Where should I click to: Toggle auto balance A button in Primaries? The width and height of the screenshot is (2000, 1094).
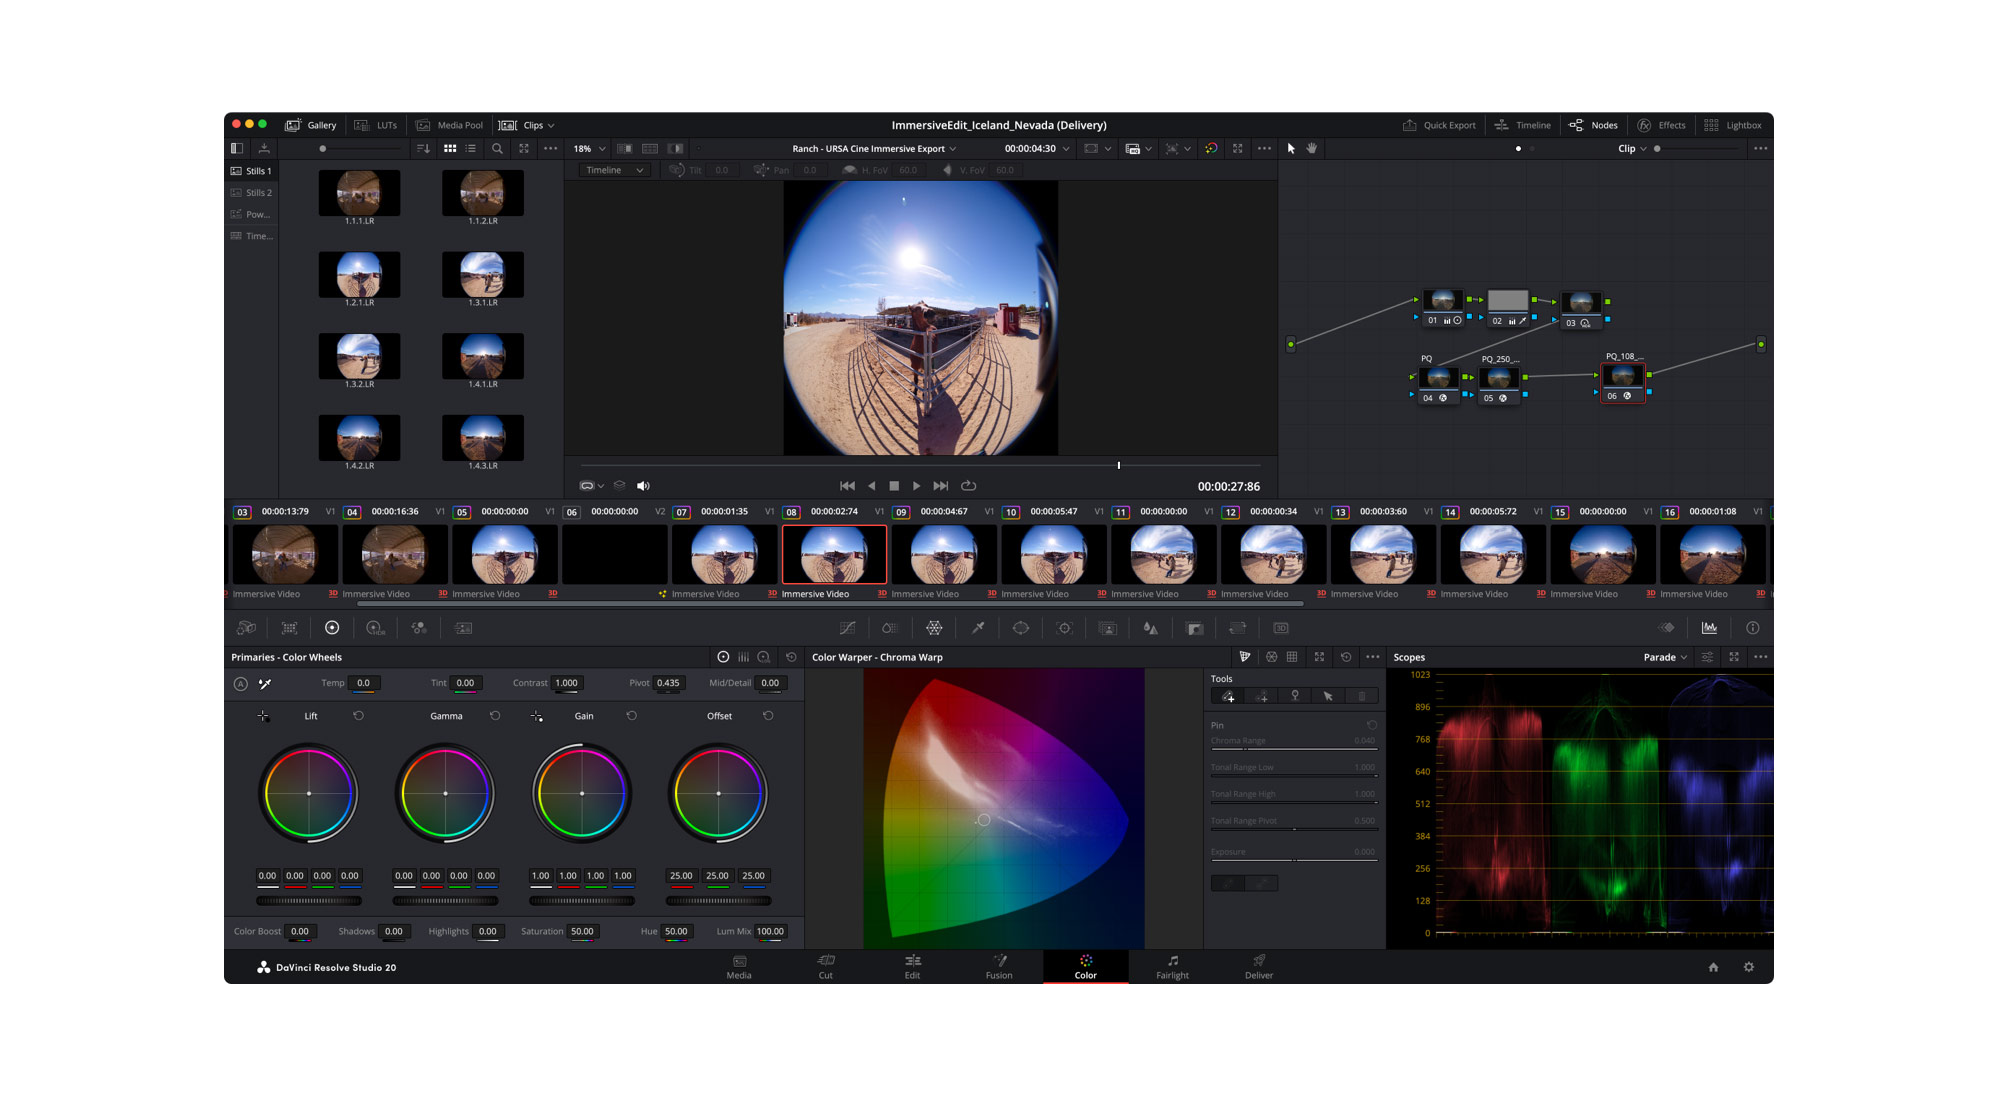(240, 684)
